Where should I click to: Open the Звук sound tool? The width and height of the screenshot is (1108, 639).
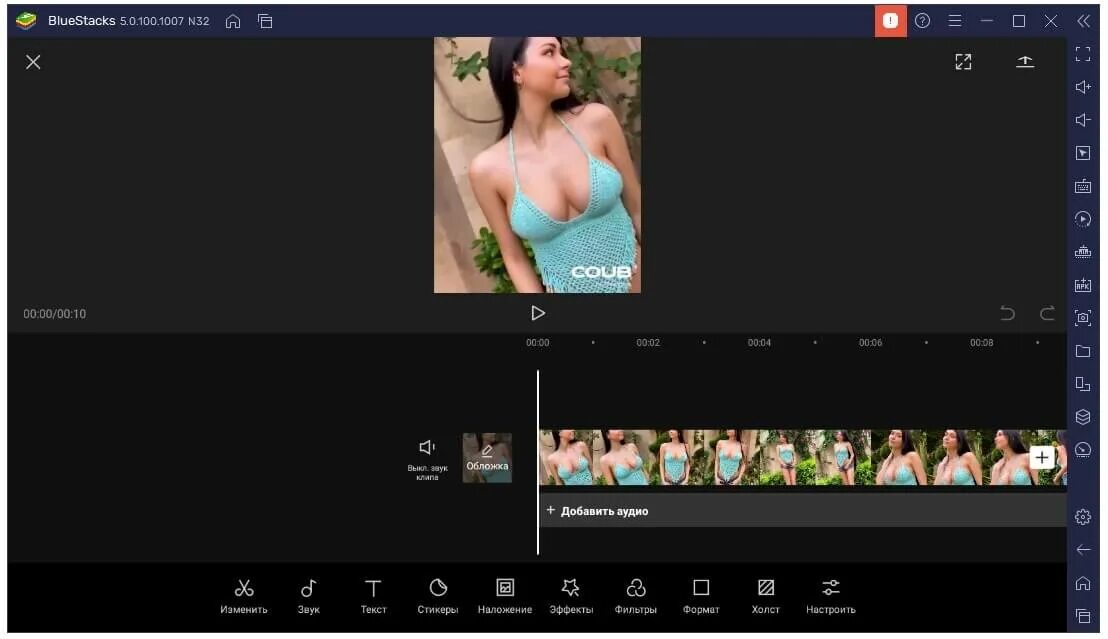pos(309,597)
